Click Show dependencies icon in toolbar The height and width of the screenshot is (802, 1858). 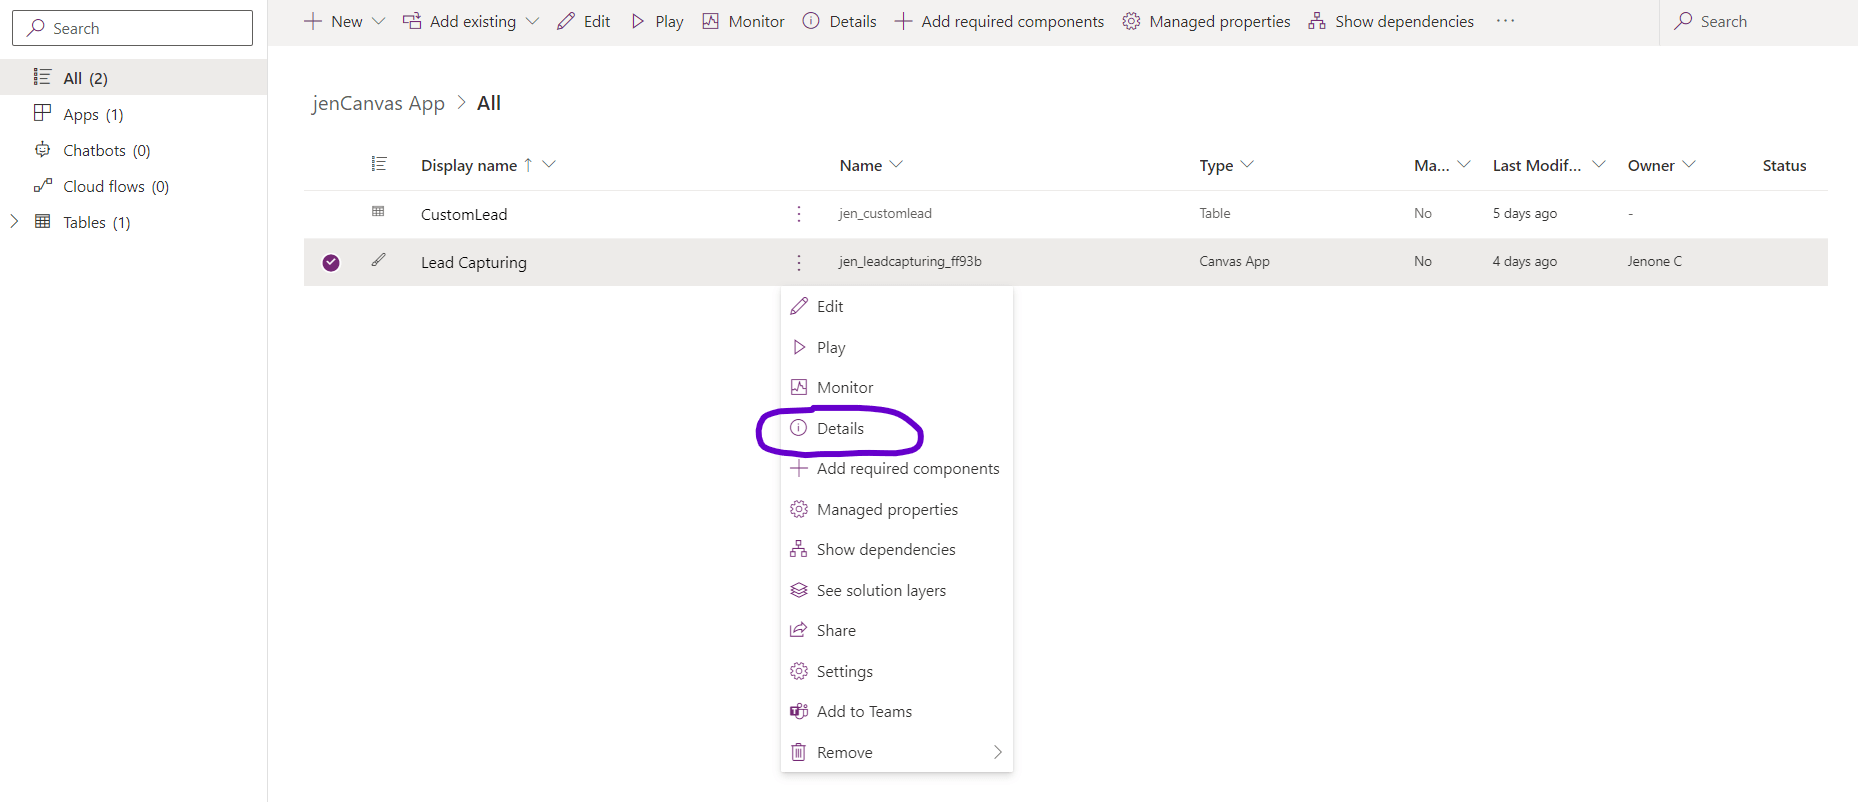coord(1317,21)
